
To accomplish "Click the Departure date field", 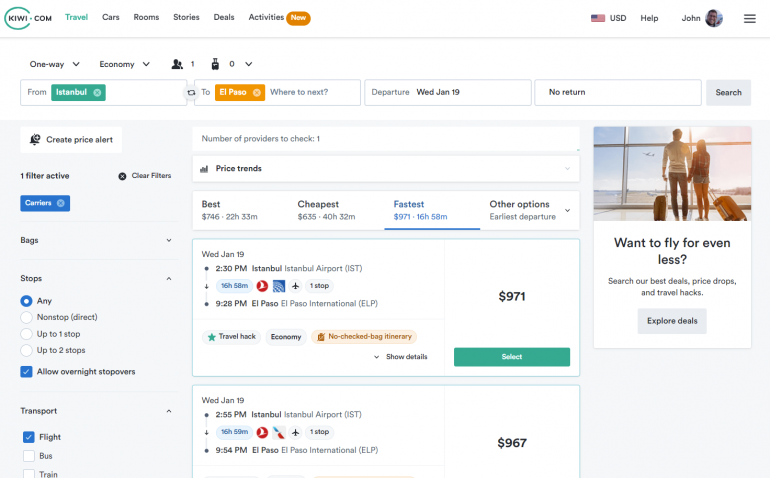I will (x=447, y=93).
